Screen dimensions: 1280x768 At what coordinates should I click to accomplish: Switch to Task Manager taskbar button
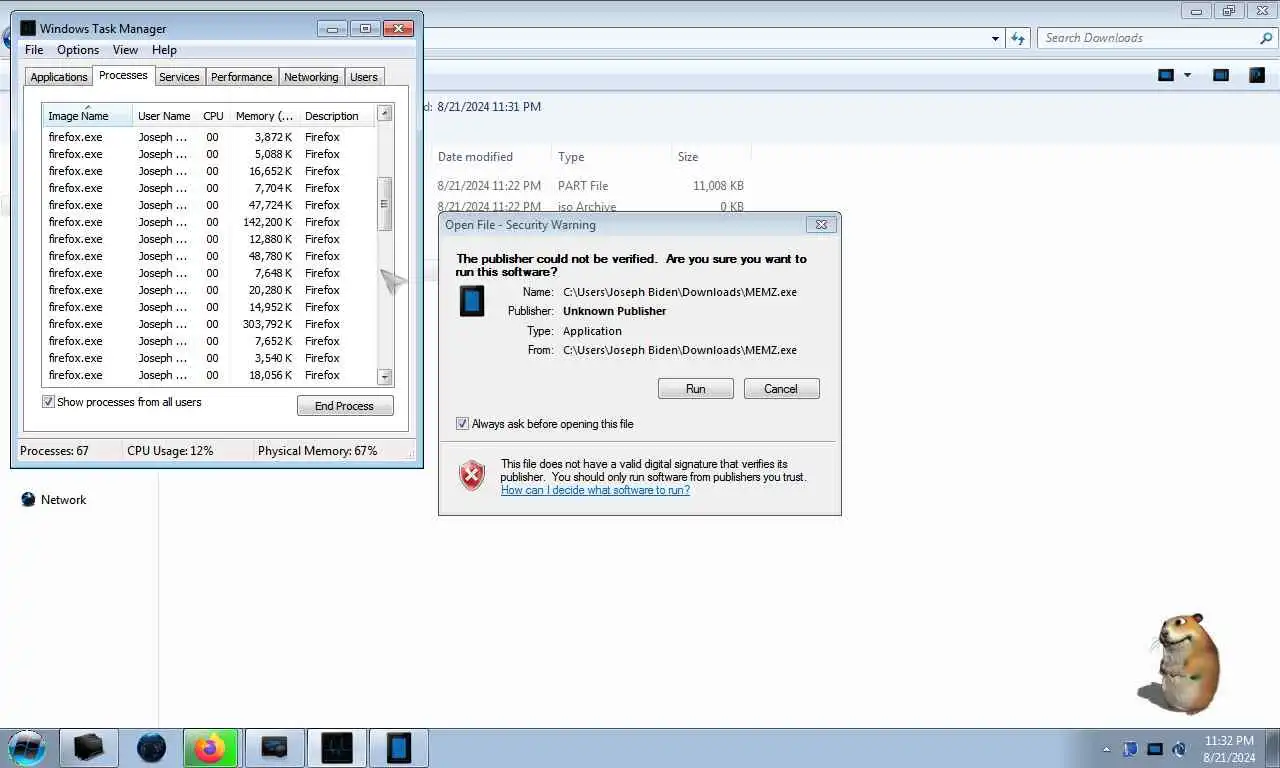(337, 748)
